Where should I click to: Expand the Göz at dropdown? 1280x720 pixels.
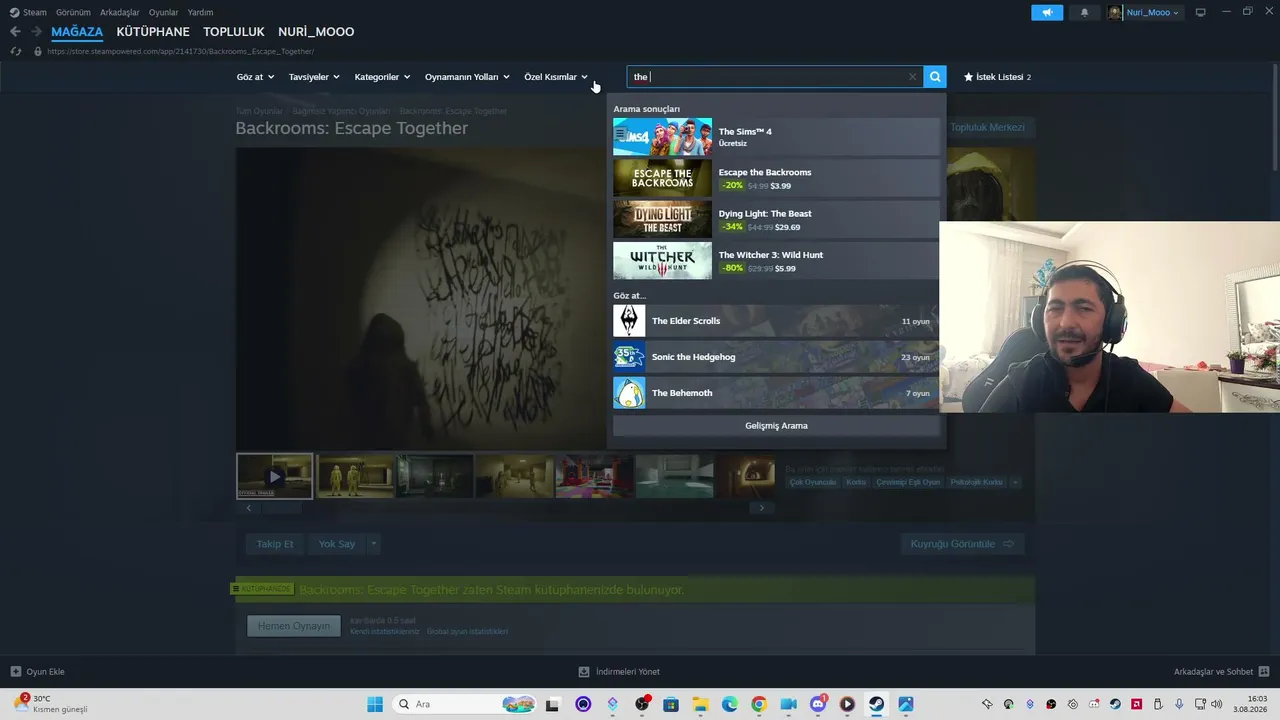255,77
